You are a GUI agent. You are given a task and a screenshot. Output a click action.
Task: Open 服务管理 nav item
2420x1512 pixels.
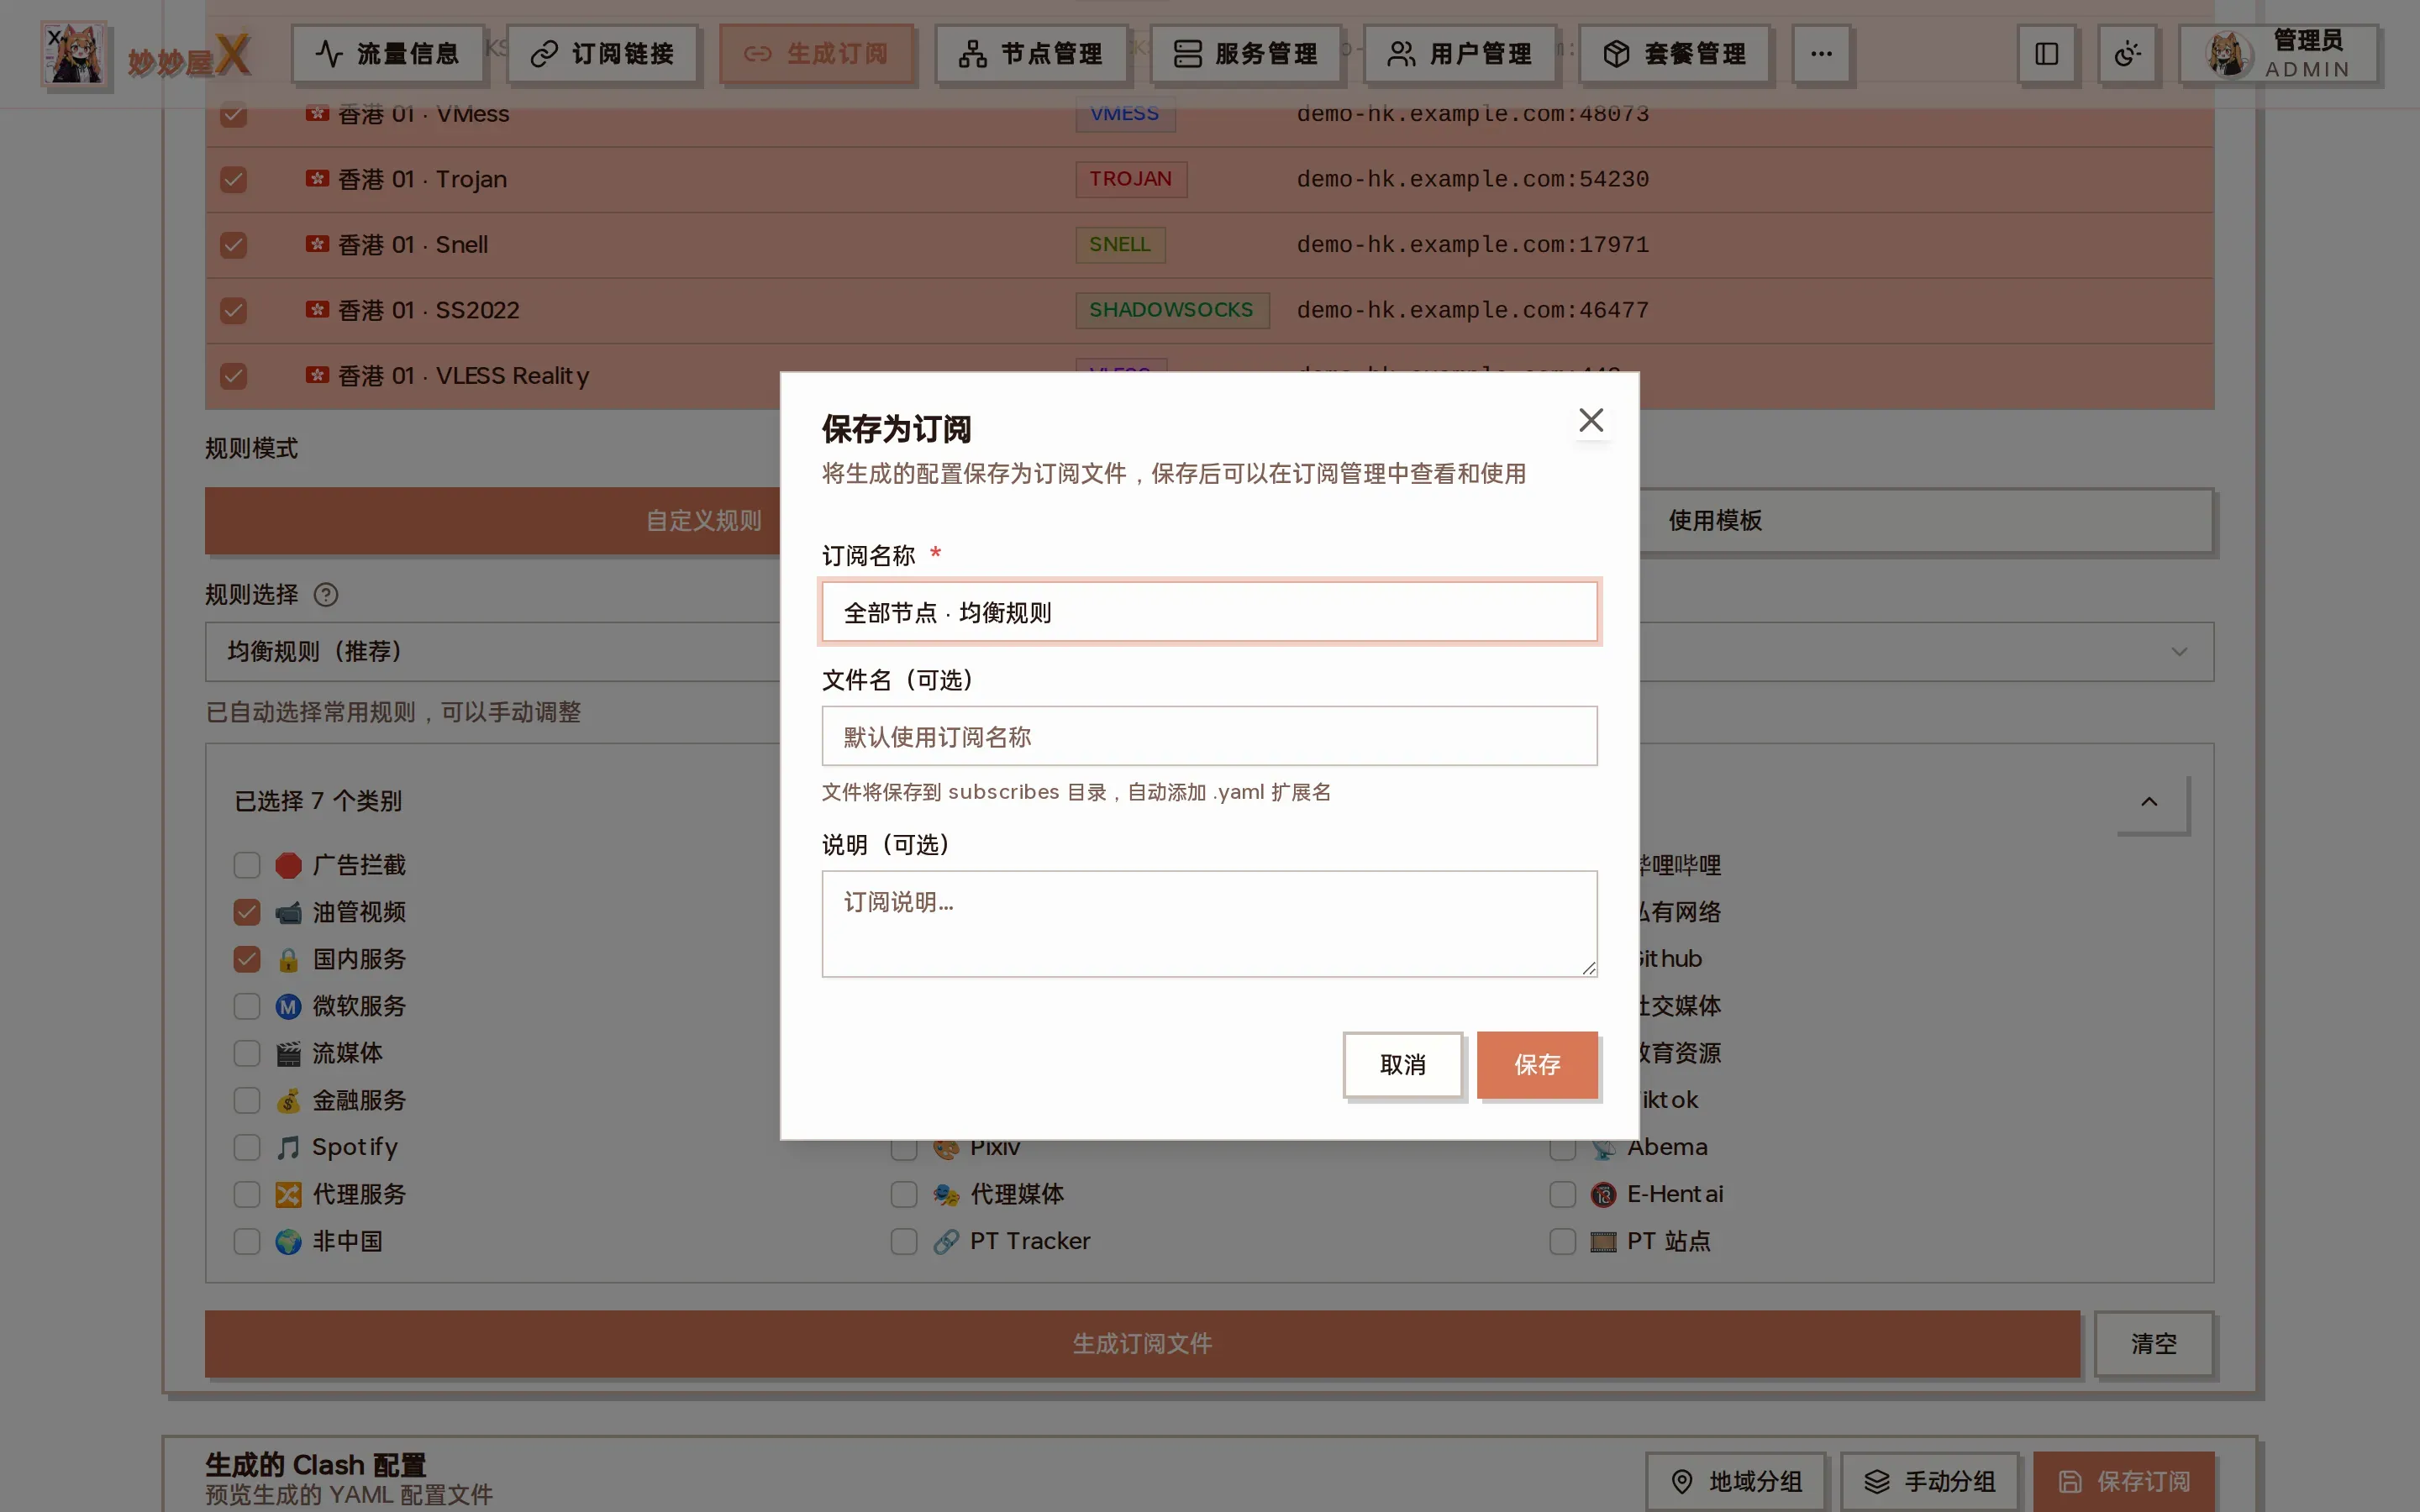[1245, 54]
